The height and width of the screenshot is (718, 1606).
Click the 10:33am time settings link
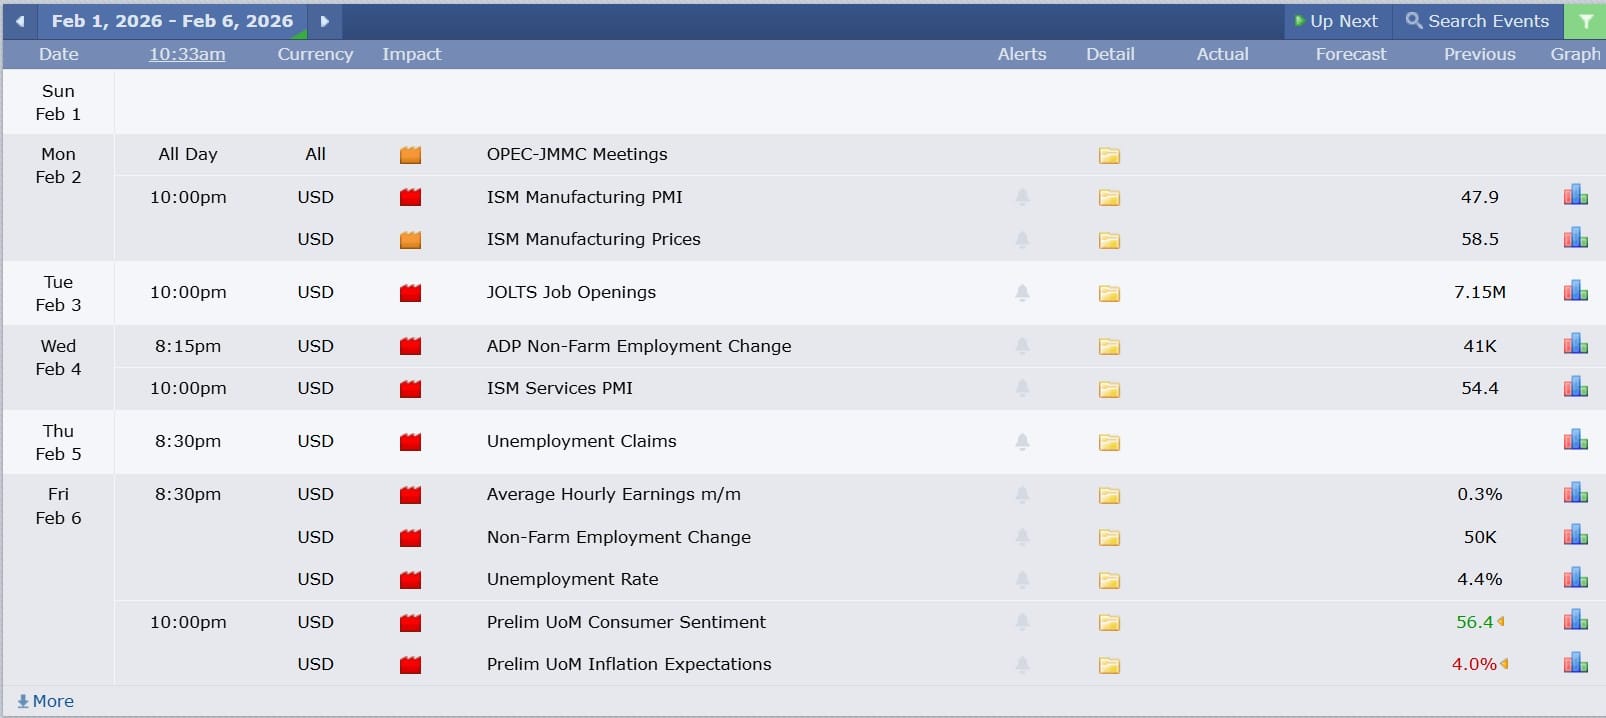(x=187, y=54)
